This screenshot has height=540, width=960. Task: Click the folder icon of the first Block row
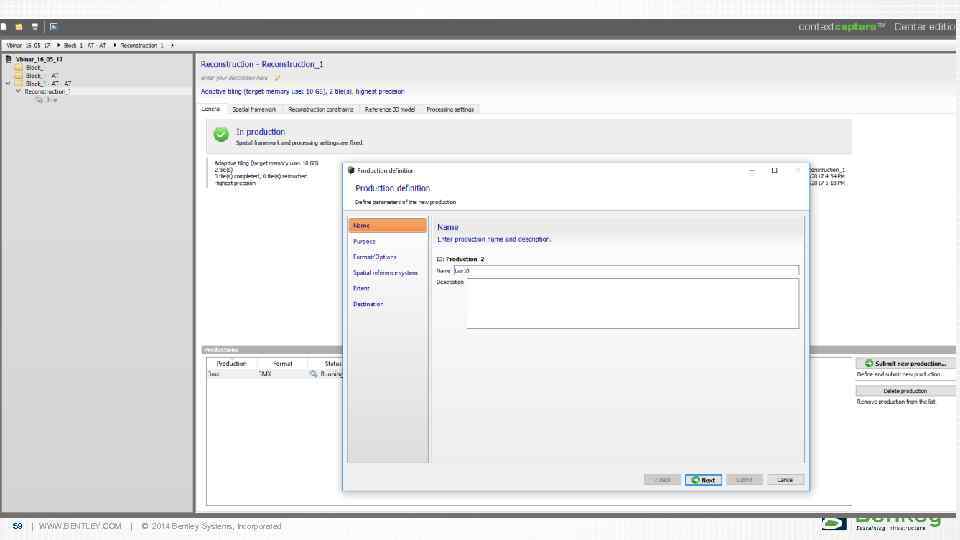(x=18, y=68)
